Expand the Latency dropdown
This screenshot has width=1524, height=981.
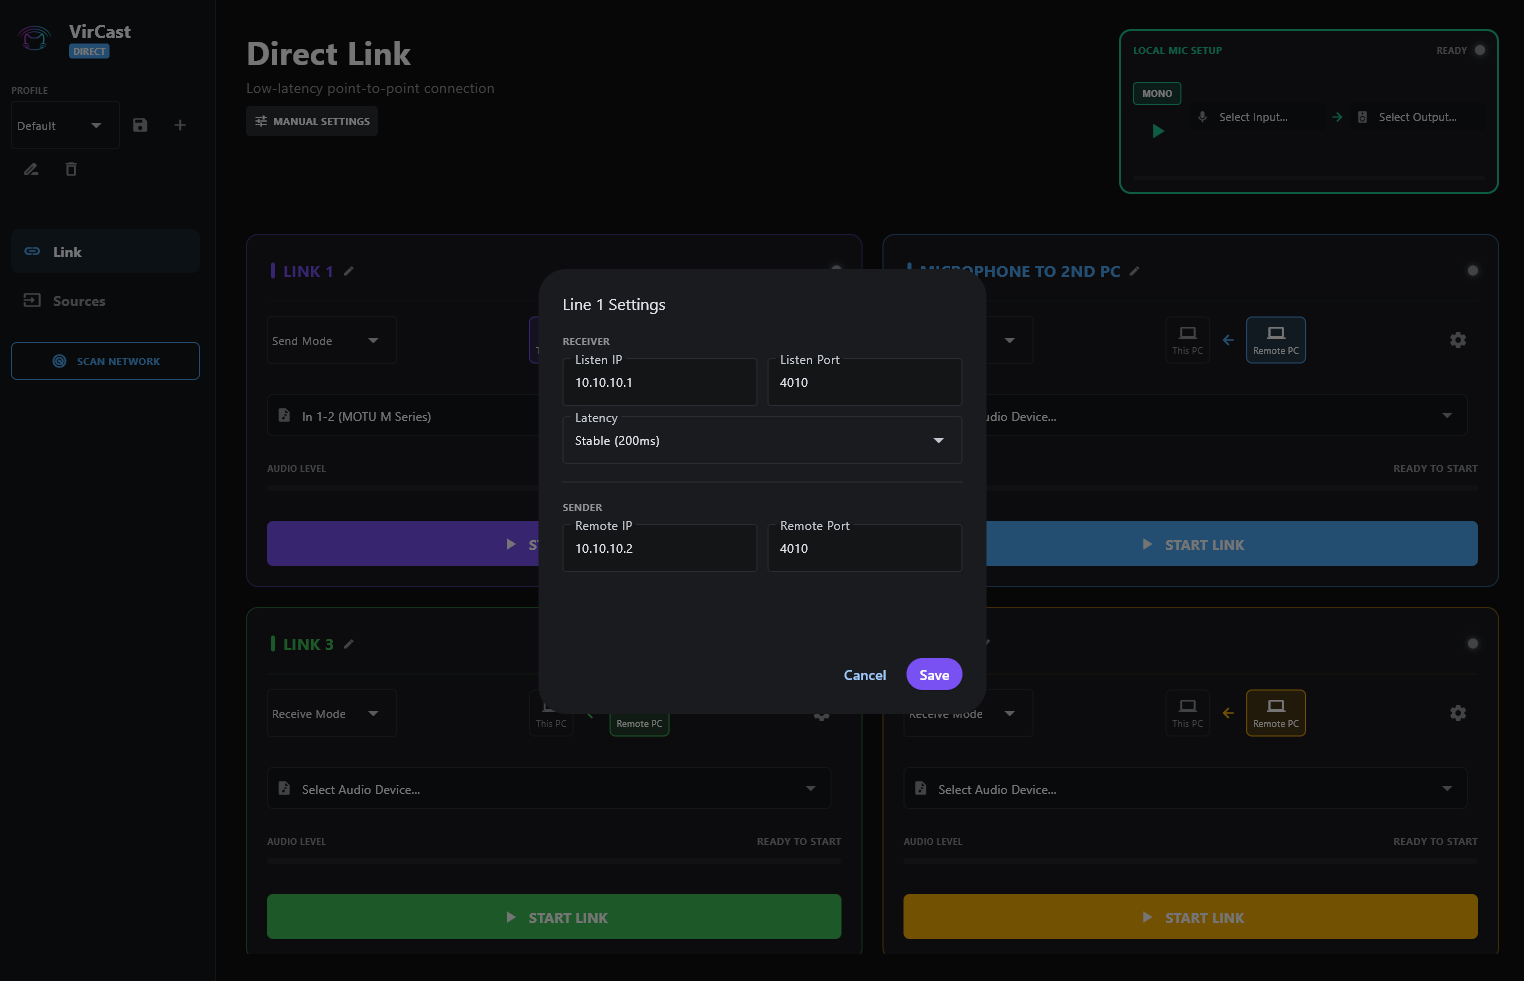click(x=762, y=441)
